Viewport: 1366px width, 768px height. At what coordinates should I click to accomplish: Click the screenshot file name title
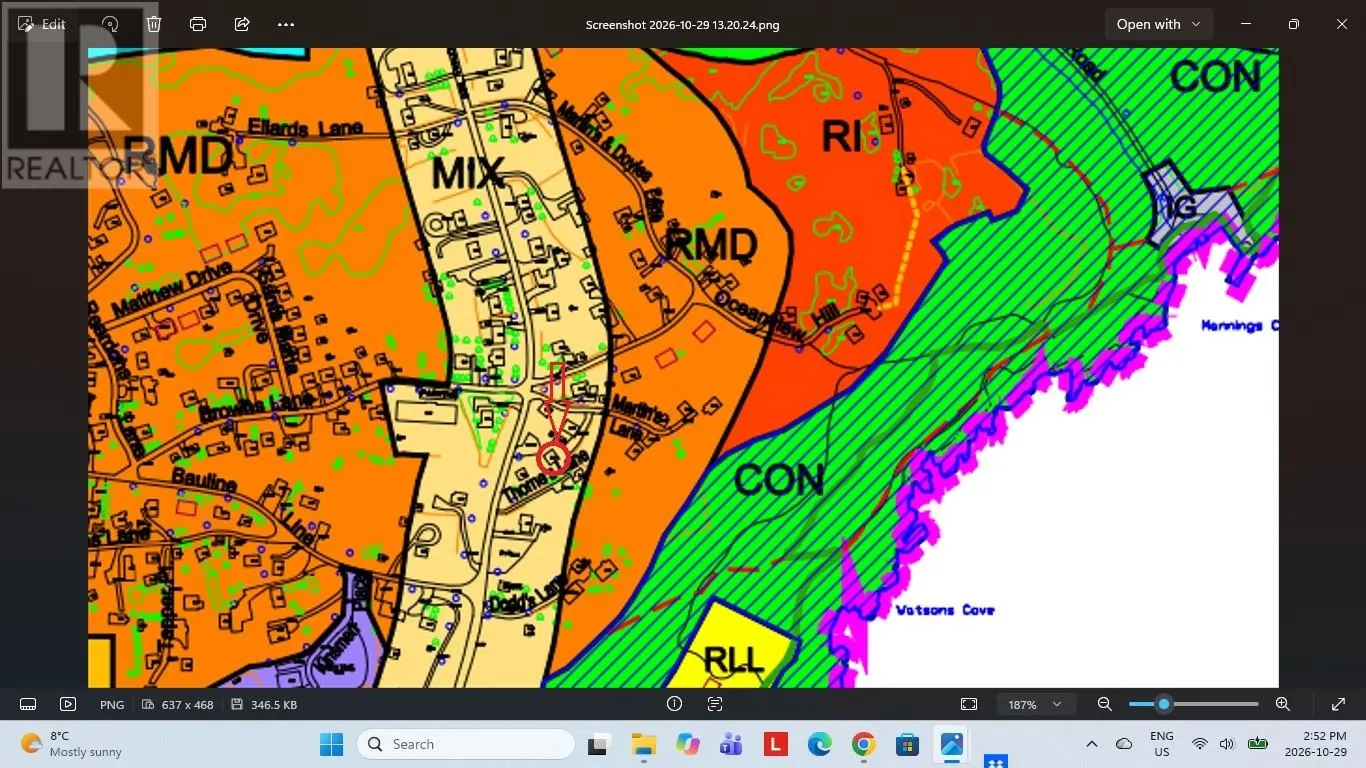683,25
